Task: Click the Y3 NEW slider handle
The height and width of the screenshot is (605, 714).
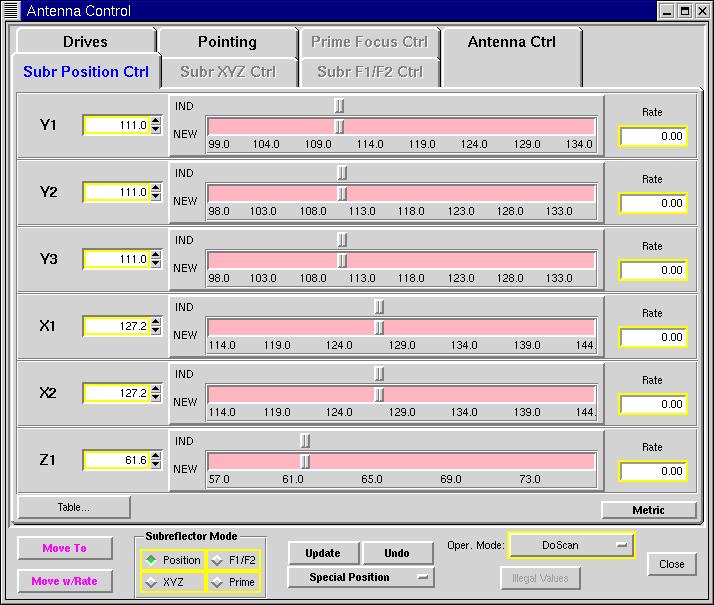Action: (342, 260)
